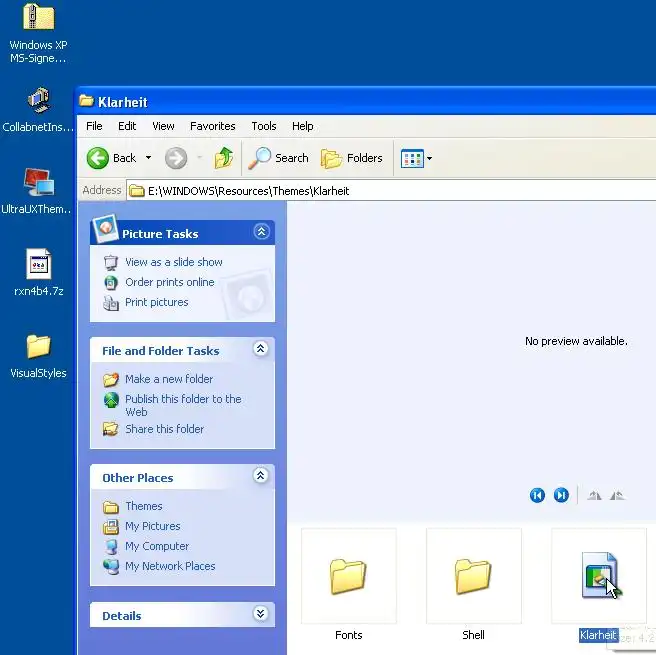The height and width of the screenshot is (655, 656).
Task: Open the Favorites menu
Action: 213,126
